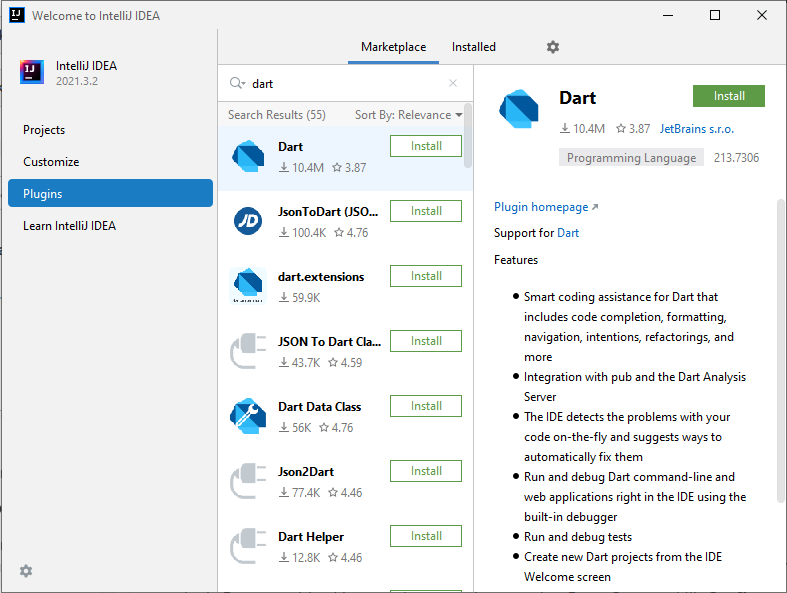787x593 pixels.
Task: Switch to the Installed tab
Action: (473, 47)
